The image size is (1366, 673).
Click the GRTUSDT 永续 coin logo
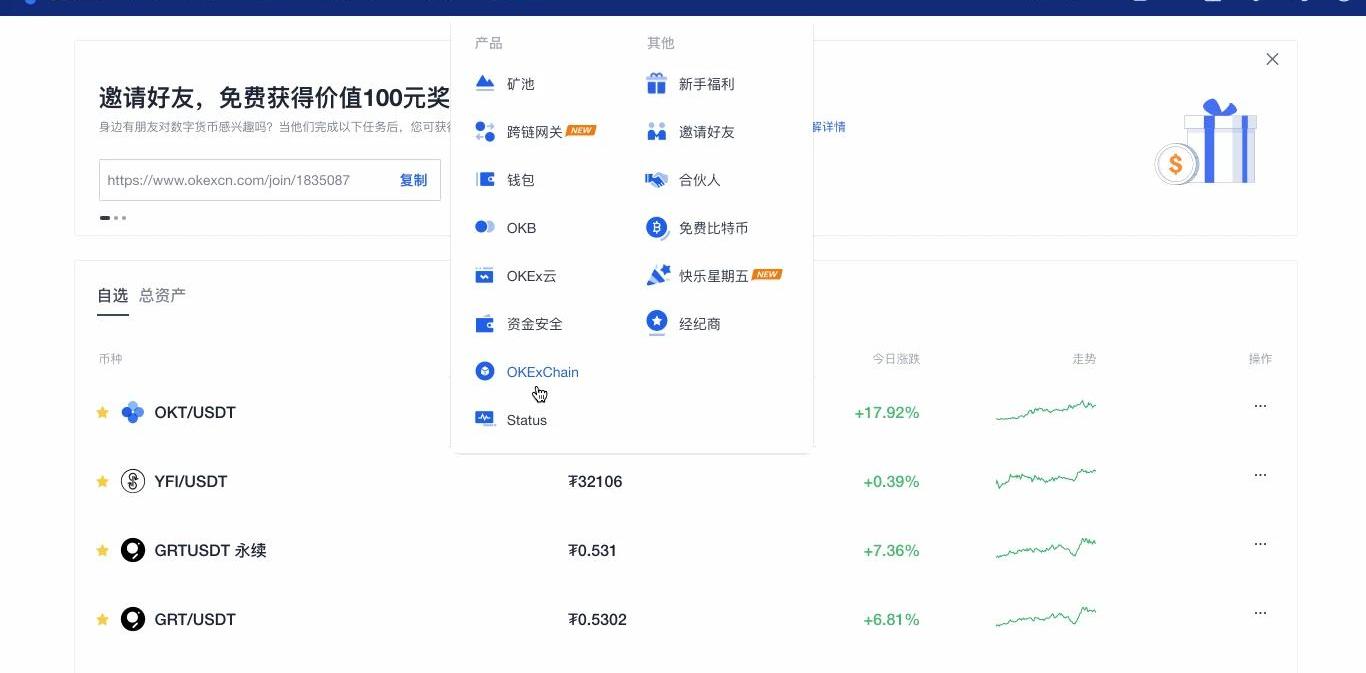pos(133,550)
